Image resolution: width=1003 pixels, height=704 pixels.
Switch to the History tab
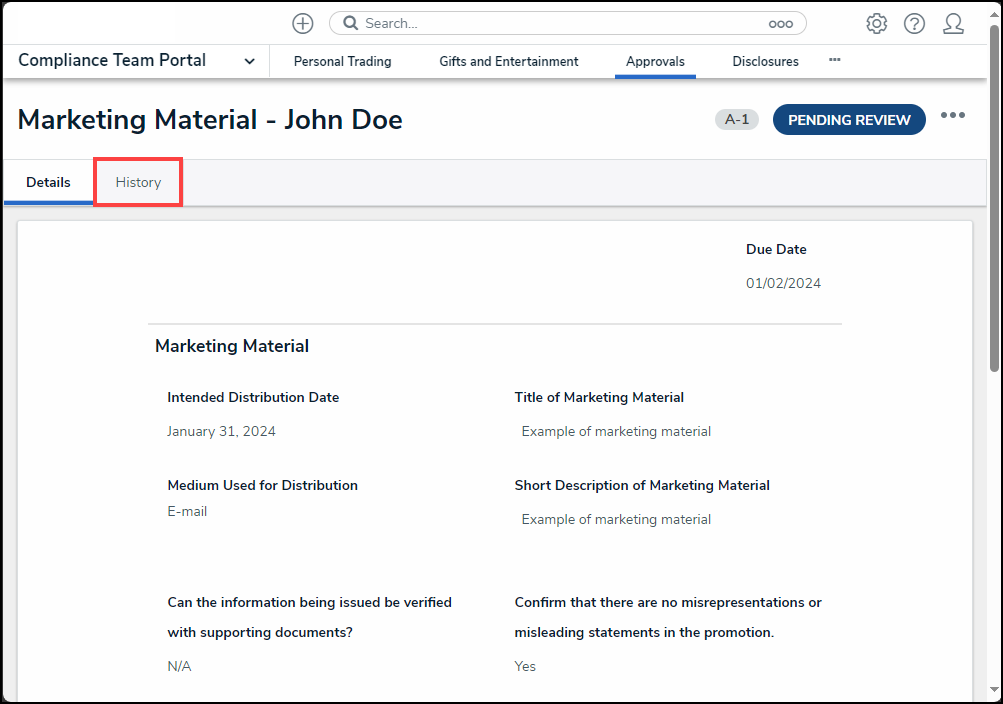point(138,182)
